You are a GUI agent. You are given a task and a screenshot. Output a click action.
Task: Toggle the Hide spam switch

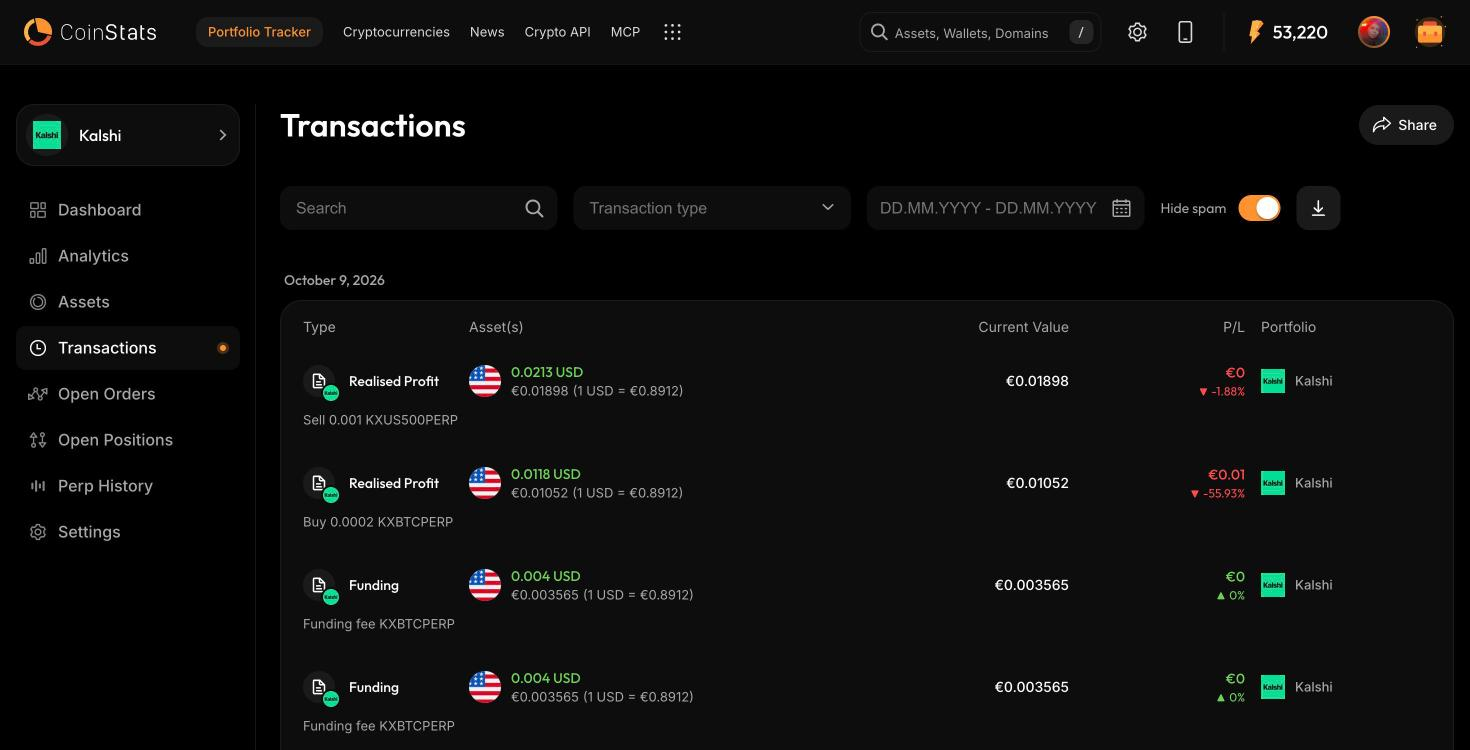(x=1259, y=208)
